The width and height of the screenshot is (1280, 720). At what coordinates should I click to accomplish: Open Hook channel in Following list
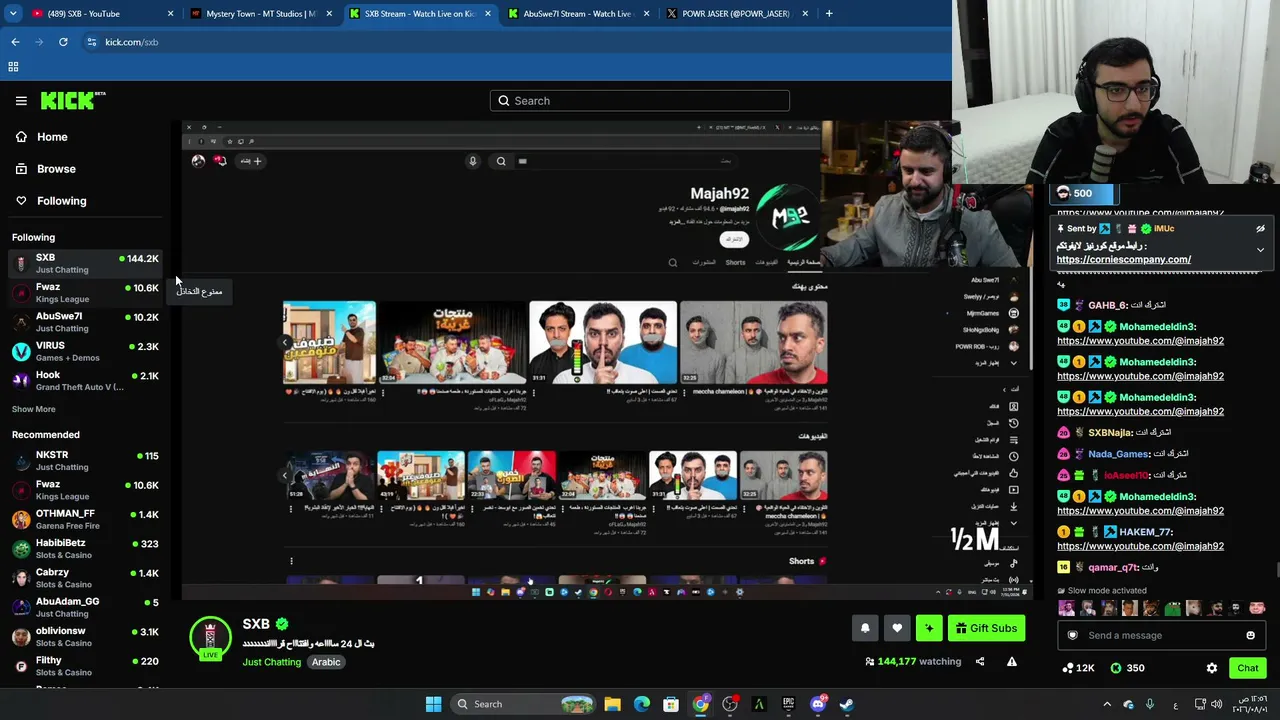click(84, 381)
